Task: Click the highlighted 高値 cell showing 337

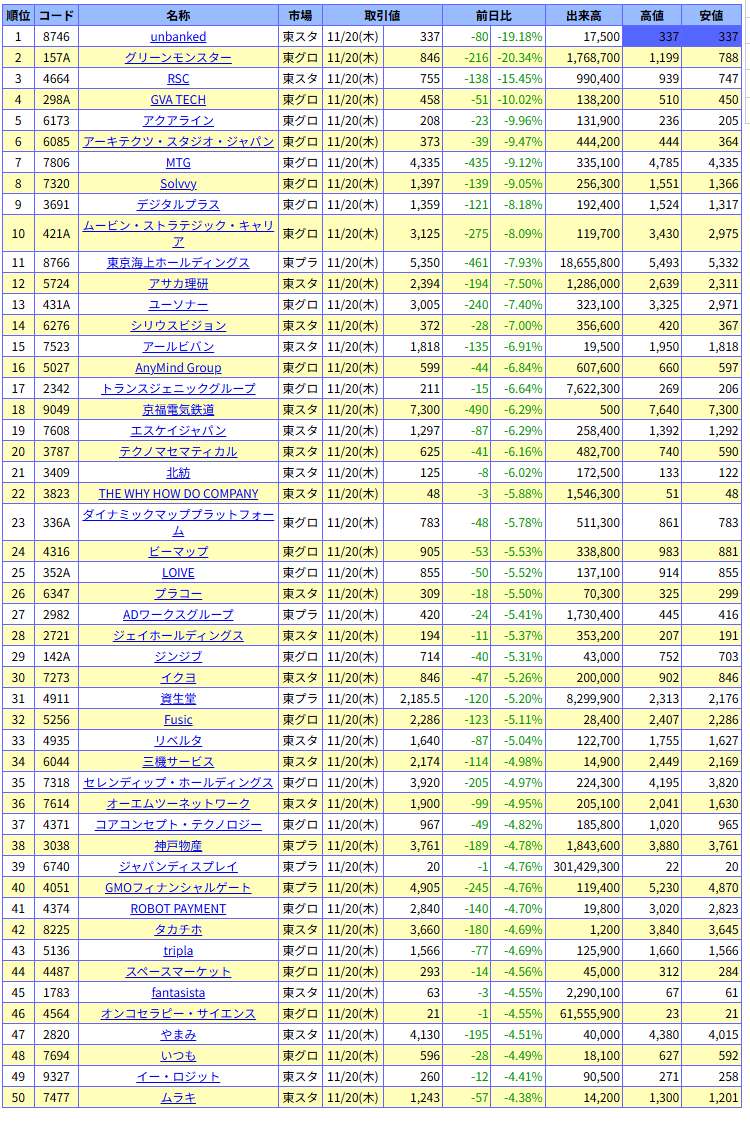Action: [x=652, y=37]
